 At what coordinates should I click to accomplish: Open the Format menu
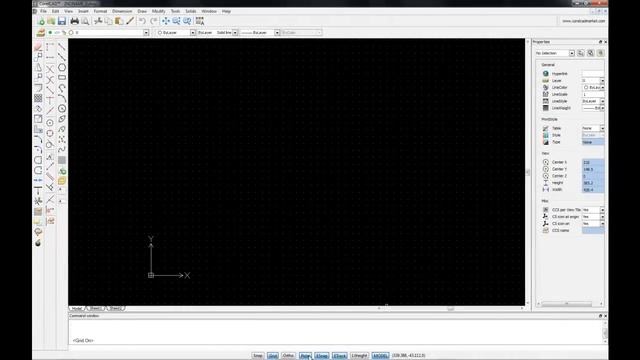click(100, 11)
